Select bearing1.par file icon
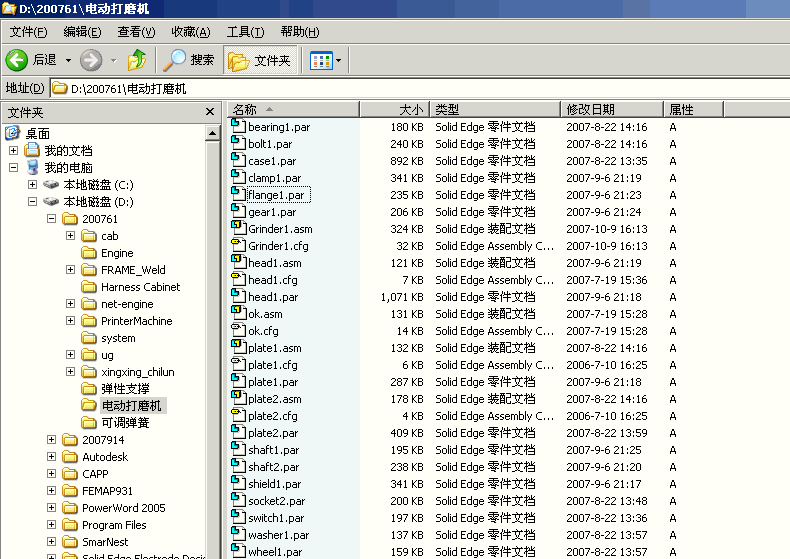 point(238,126)
